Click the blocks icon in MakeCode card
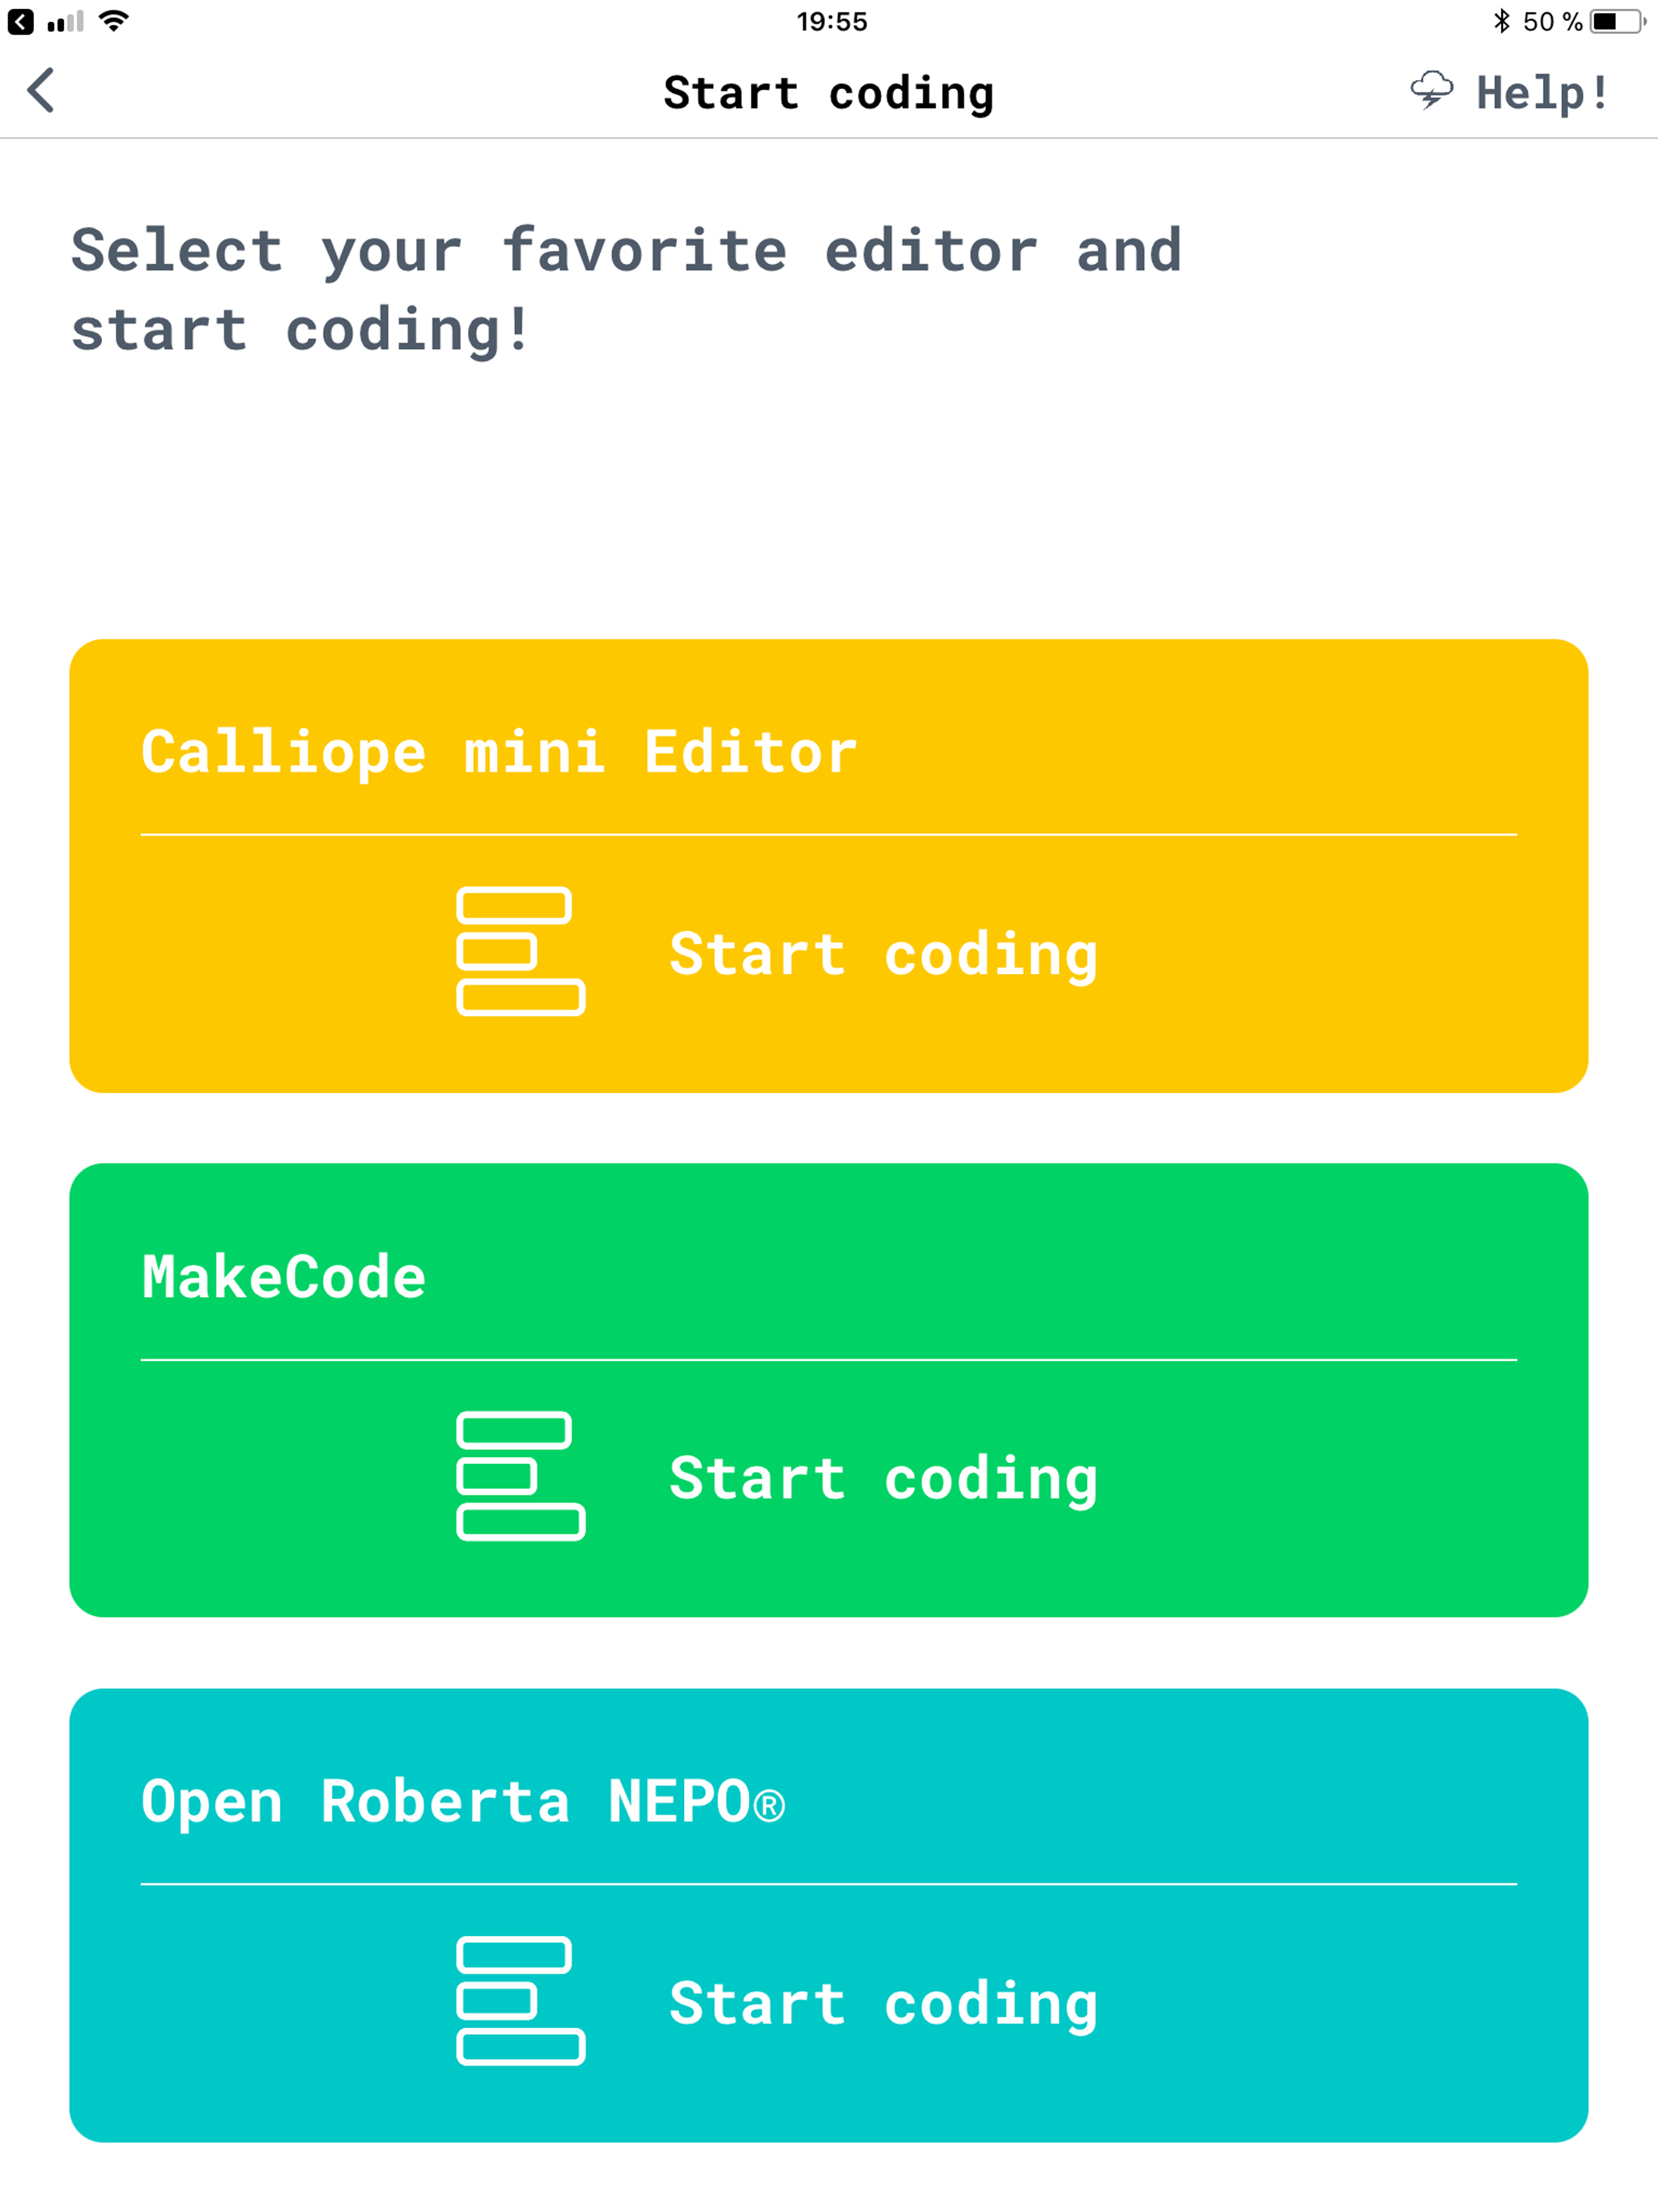 click(520, 1476)
